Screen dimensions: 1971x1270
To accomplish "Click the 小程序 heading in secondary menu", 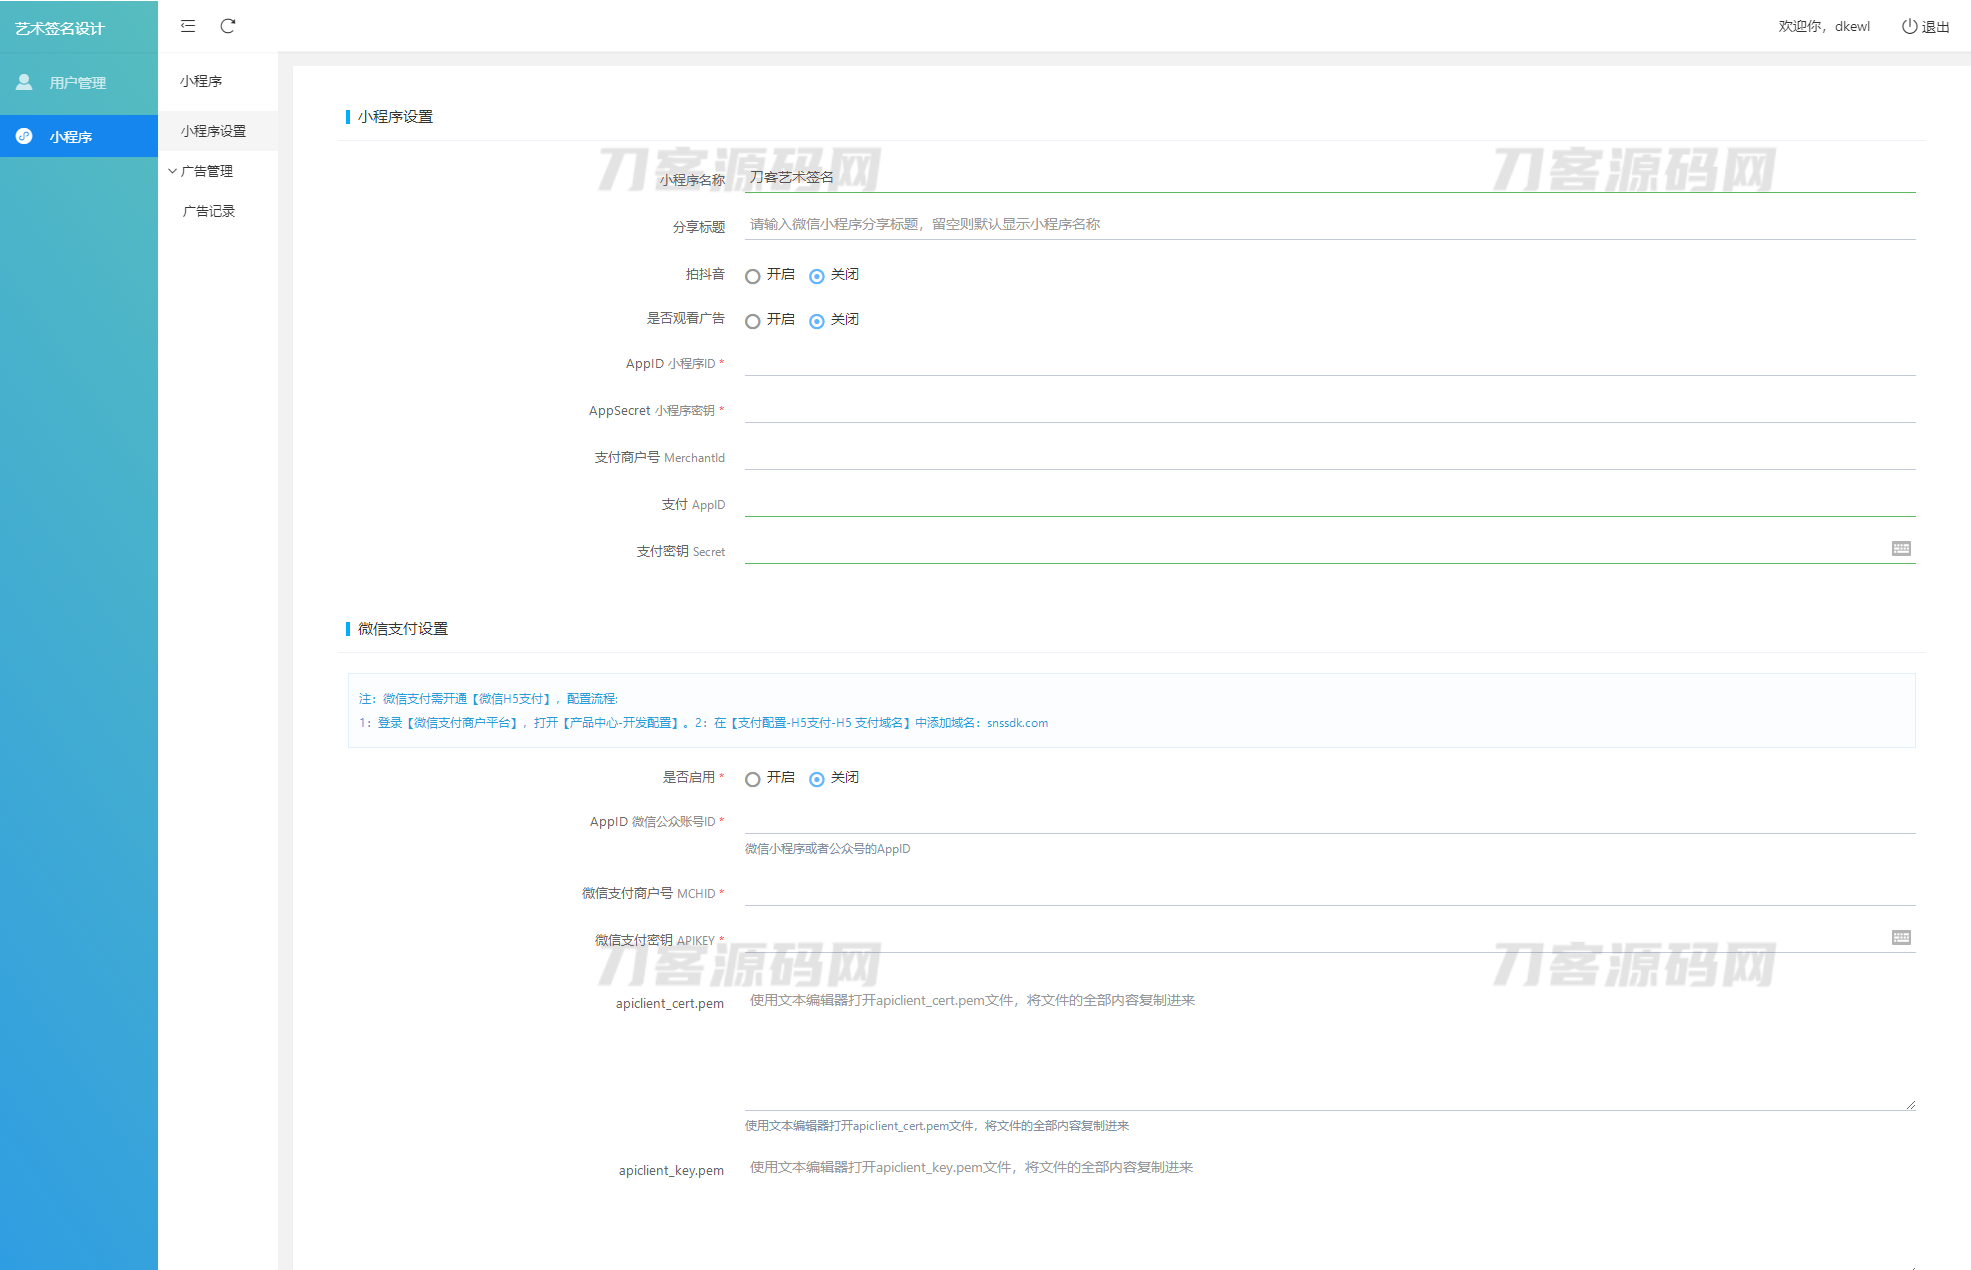I will (201, 81).
